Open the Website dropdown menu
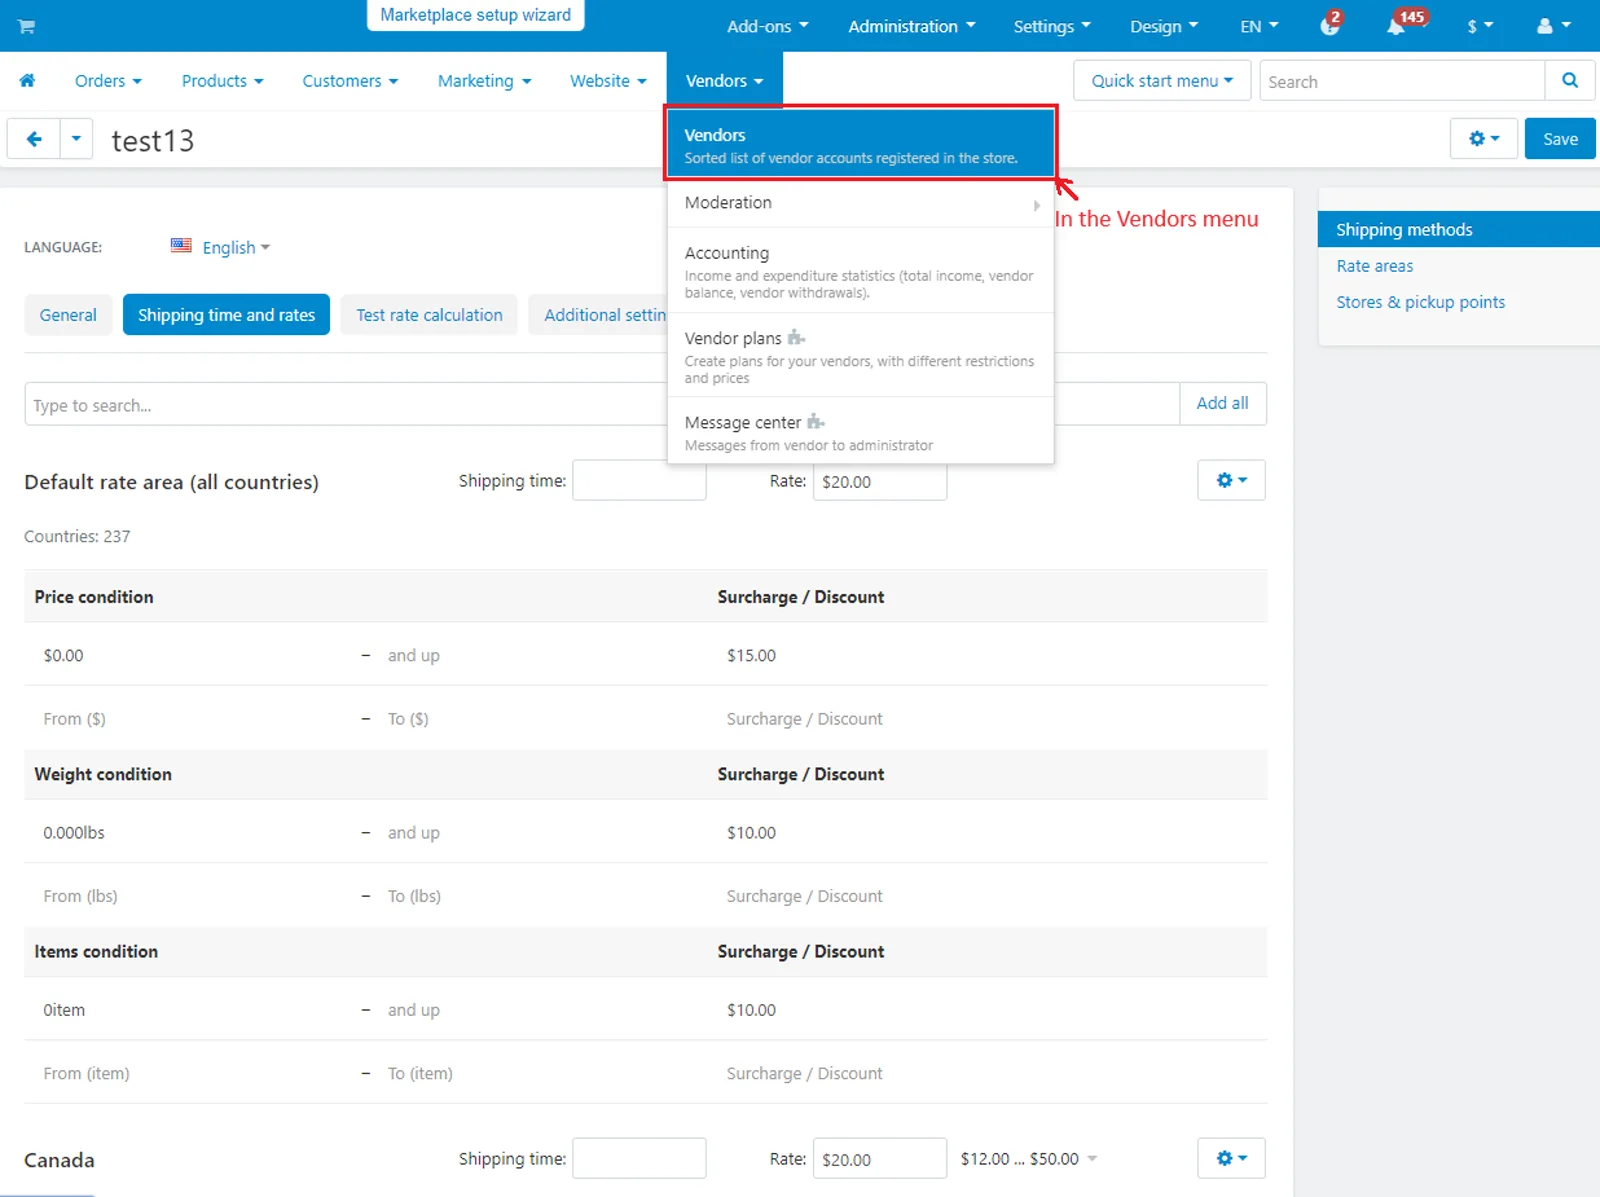 coord(608,81)
